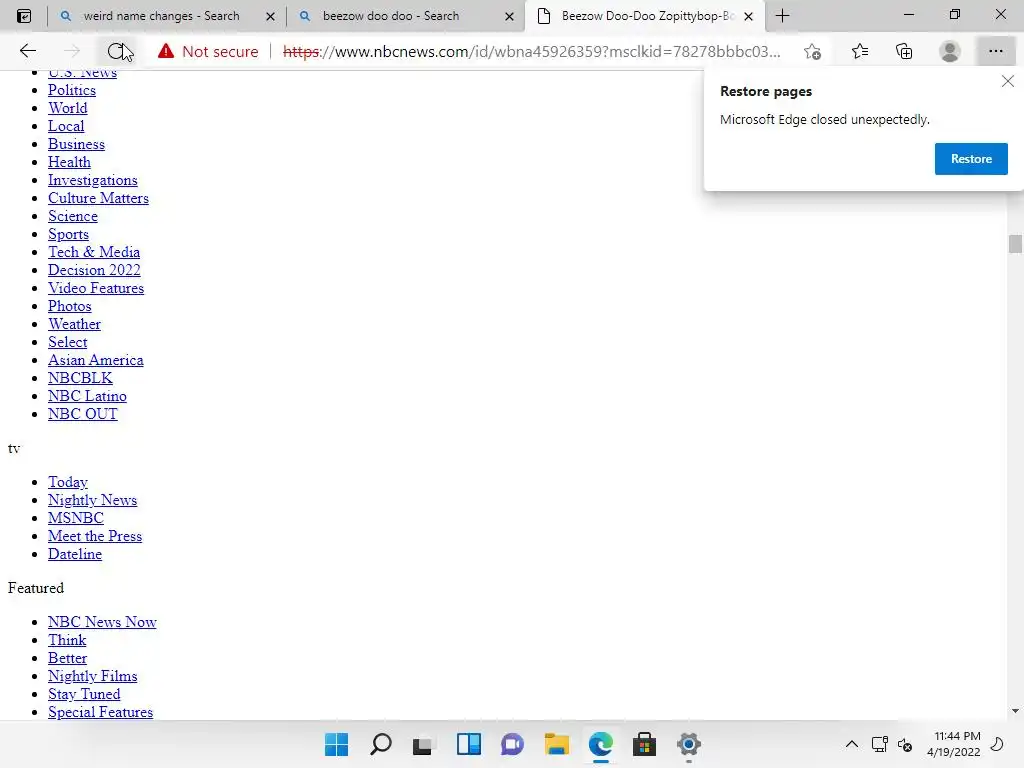Refresh the page with reload icon
Image resolution: width=1024 pixels, height=768 pixels.
coord(116,51)
